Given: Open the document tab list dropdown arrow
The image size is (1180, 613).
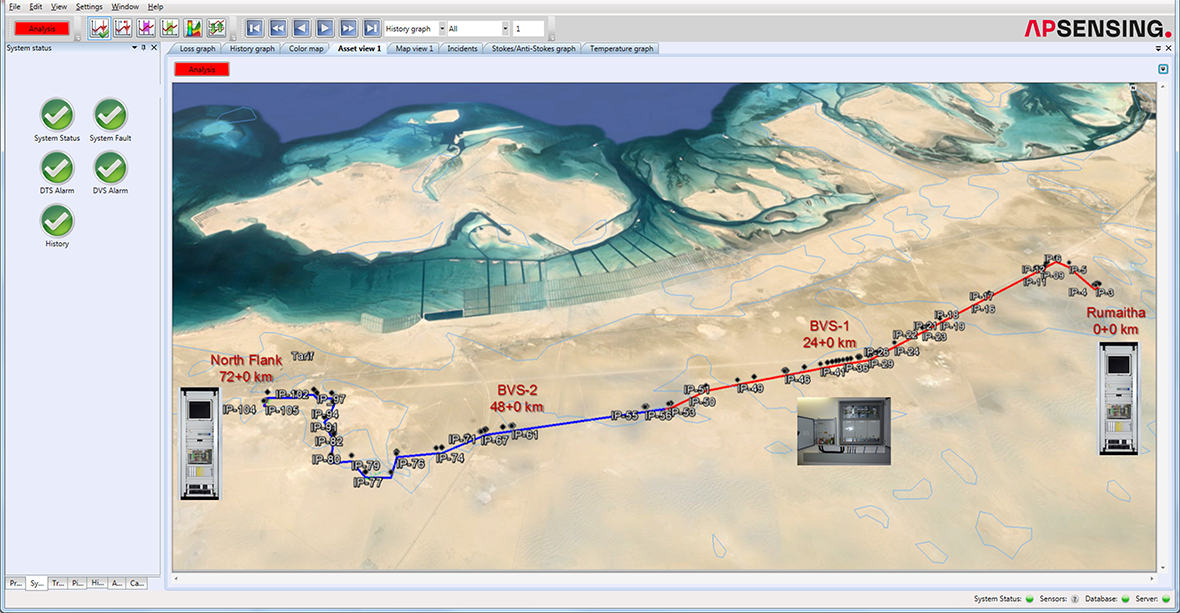Looking at the screenshot, I should pyautogui.click(x=1158, y=48).
